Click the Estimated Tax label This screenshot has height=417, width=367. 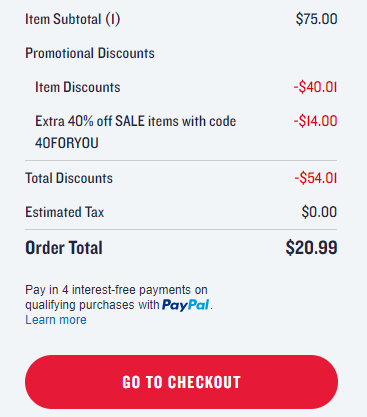coord(65,212)
